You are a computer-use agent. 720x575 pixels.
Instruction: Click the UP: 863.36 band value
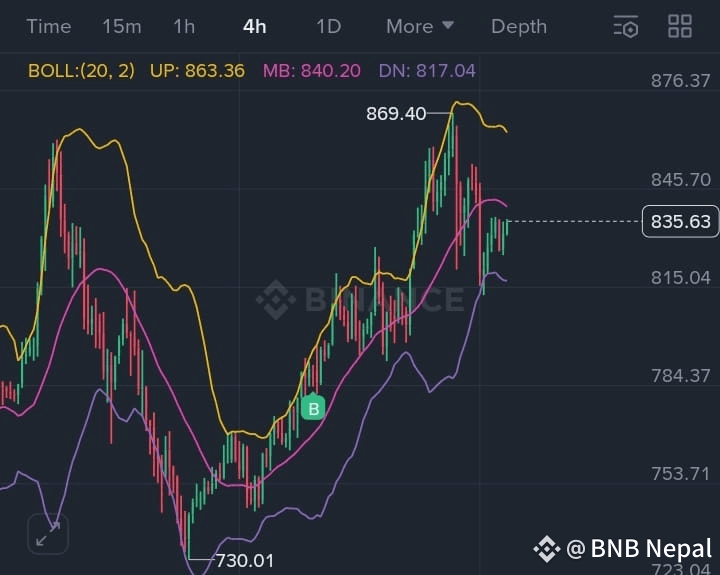197,71
